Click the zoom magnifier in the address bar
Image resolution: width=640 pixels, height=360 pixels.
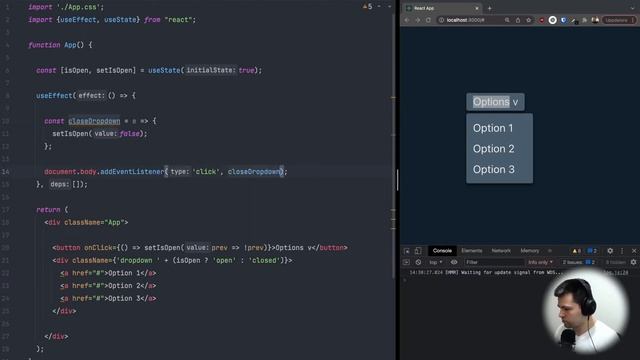click(507, 20)
